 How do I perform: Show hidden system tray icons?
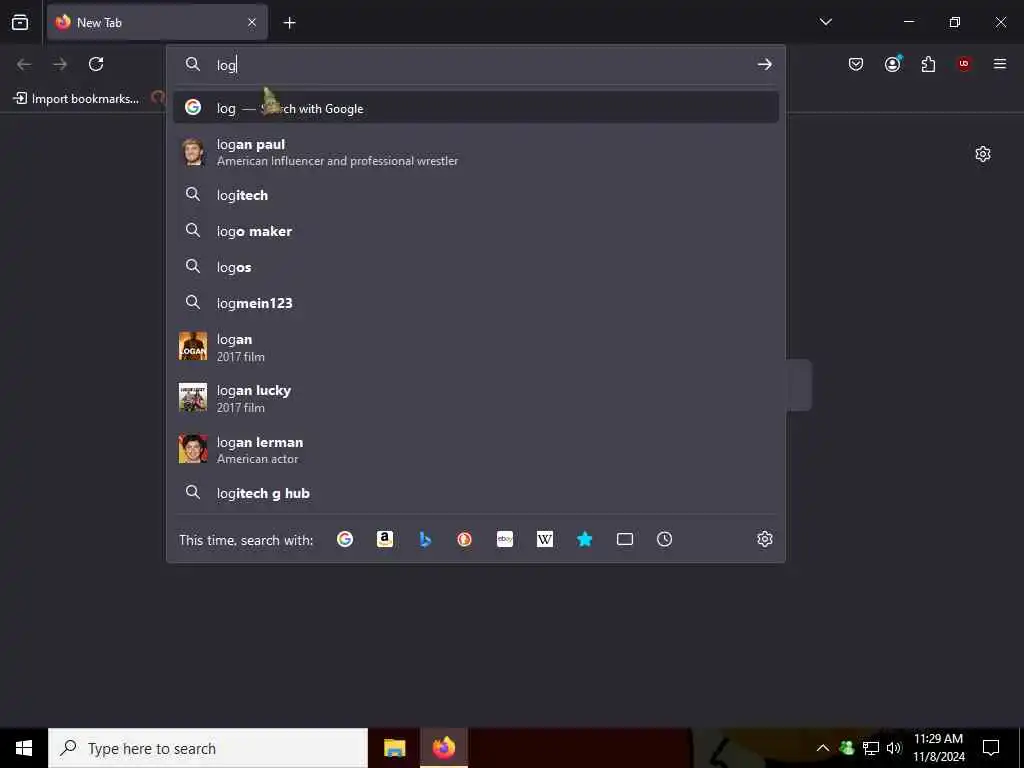click(x=823, y=748)
